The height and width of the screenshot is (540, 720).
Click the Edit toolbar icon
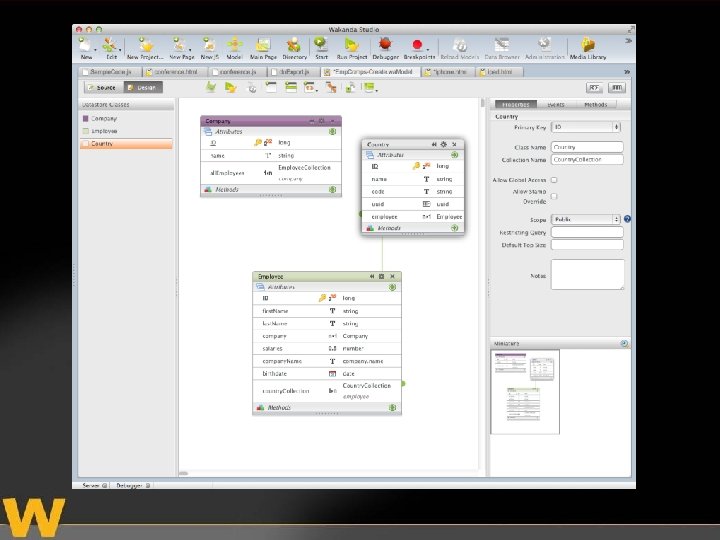click(109, 45)
